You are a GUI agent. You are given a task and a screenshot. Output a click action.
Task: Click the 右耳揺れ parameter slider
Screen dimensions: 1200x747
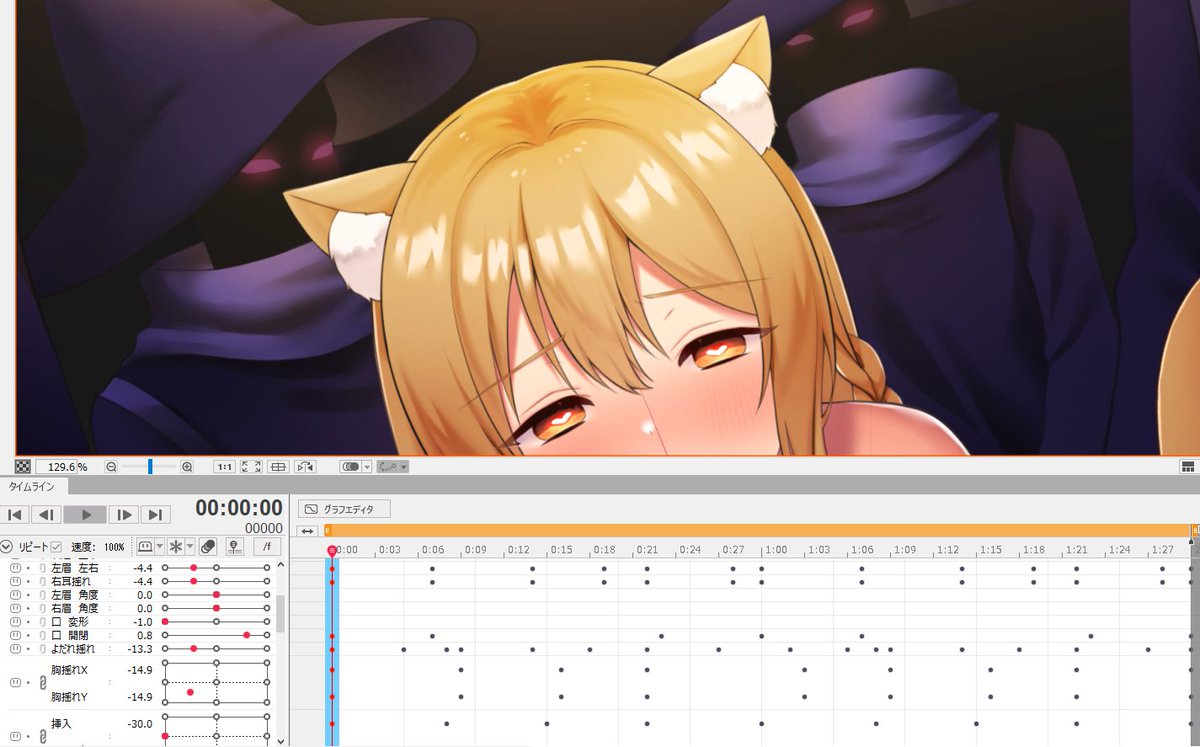pyautogui.click(x=216, y=581)
